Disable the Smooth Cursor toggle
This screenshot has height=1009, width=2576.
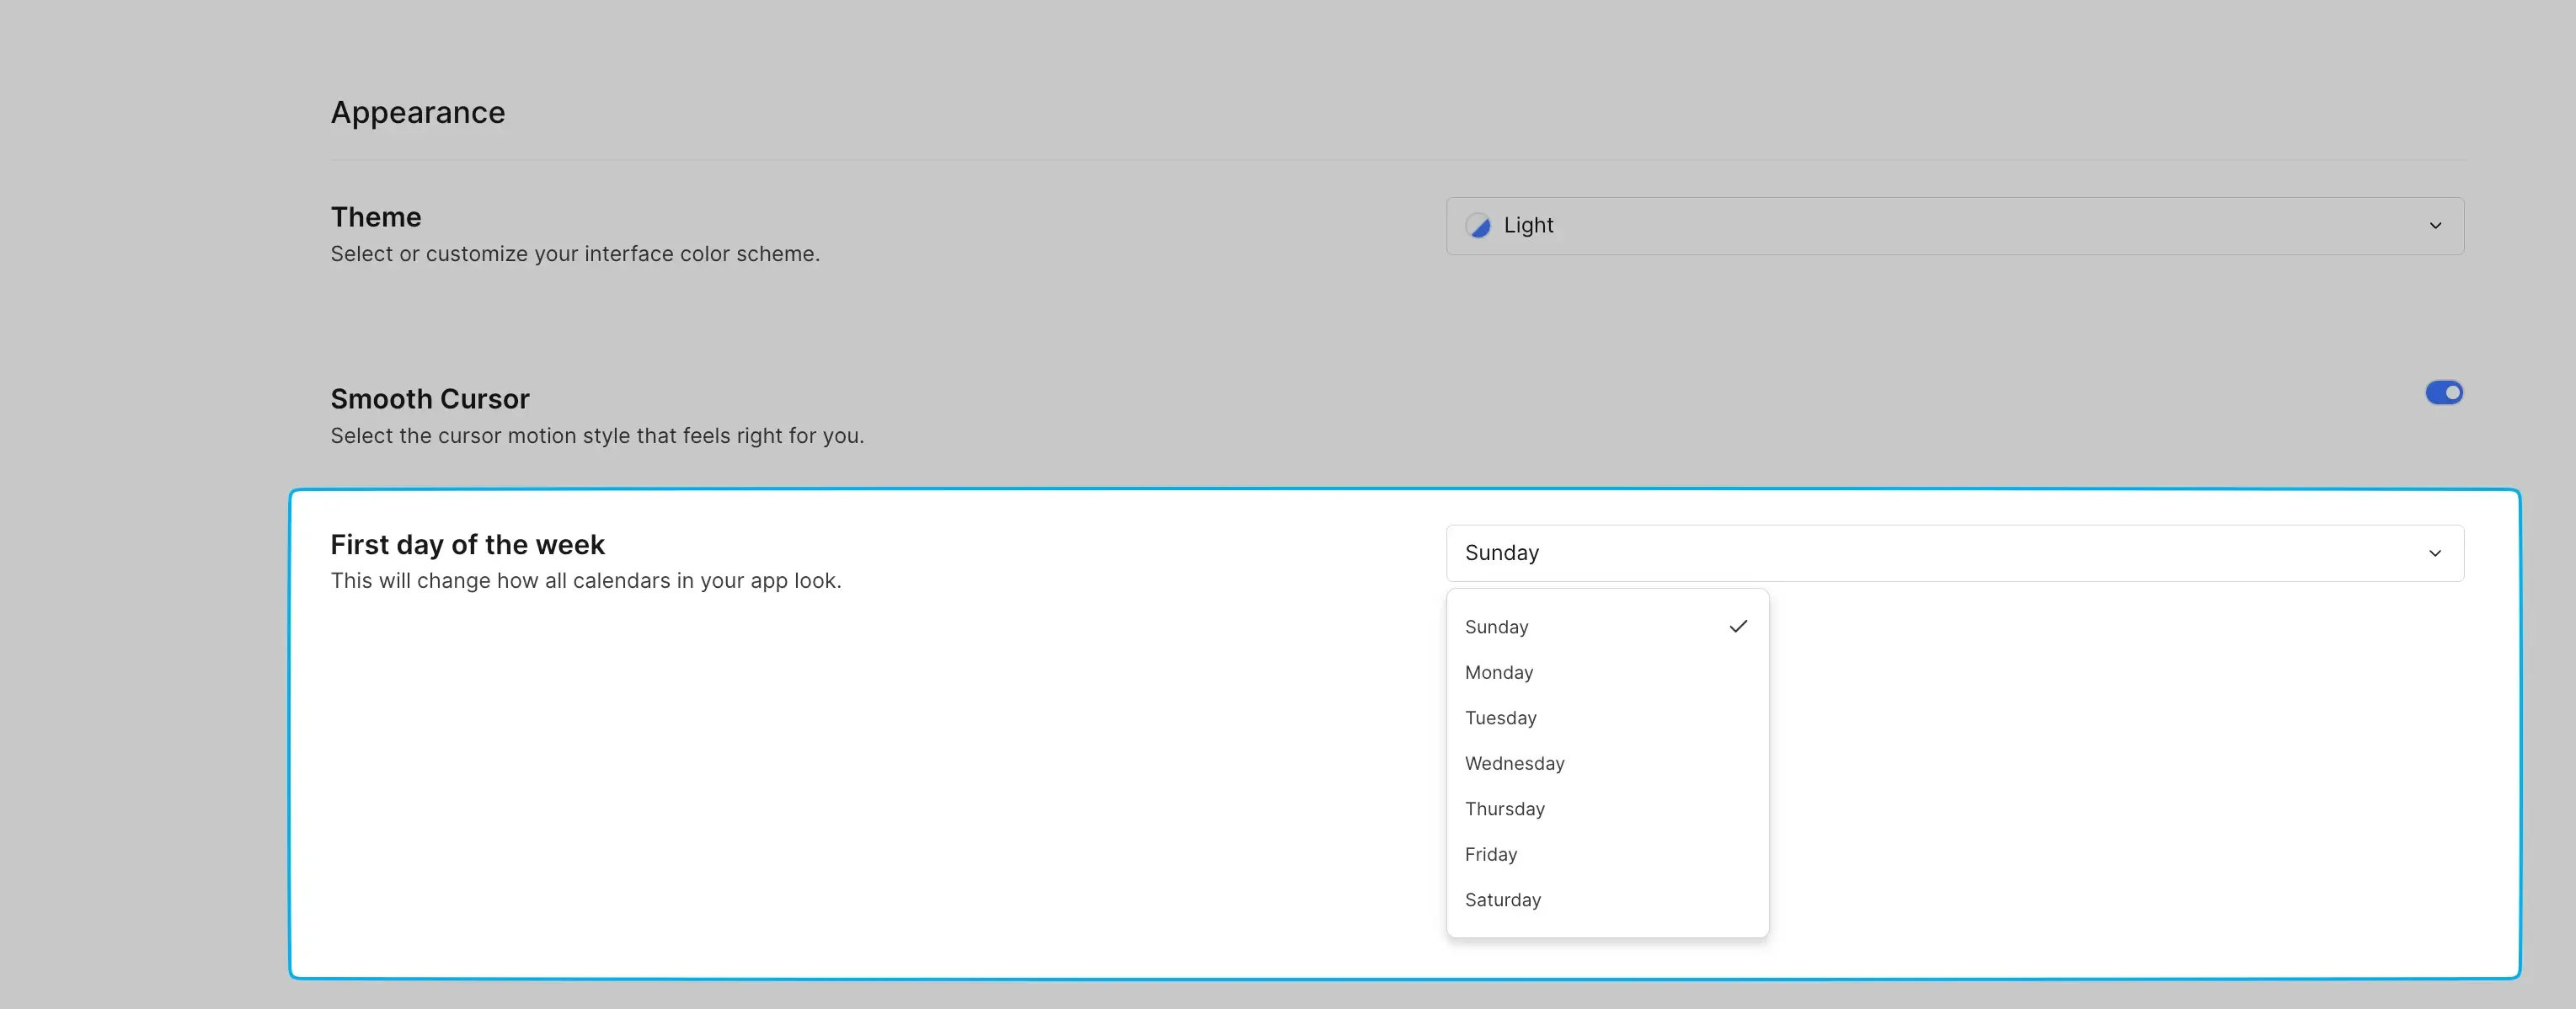pos(2444,393)
